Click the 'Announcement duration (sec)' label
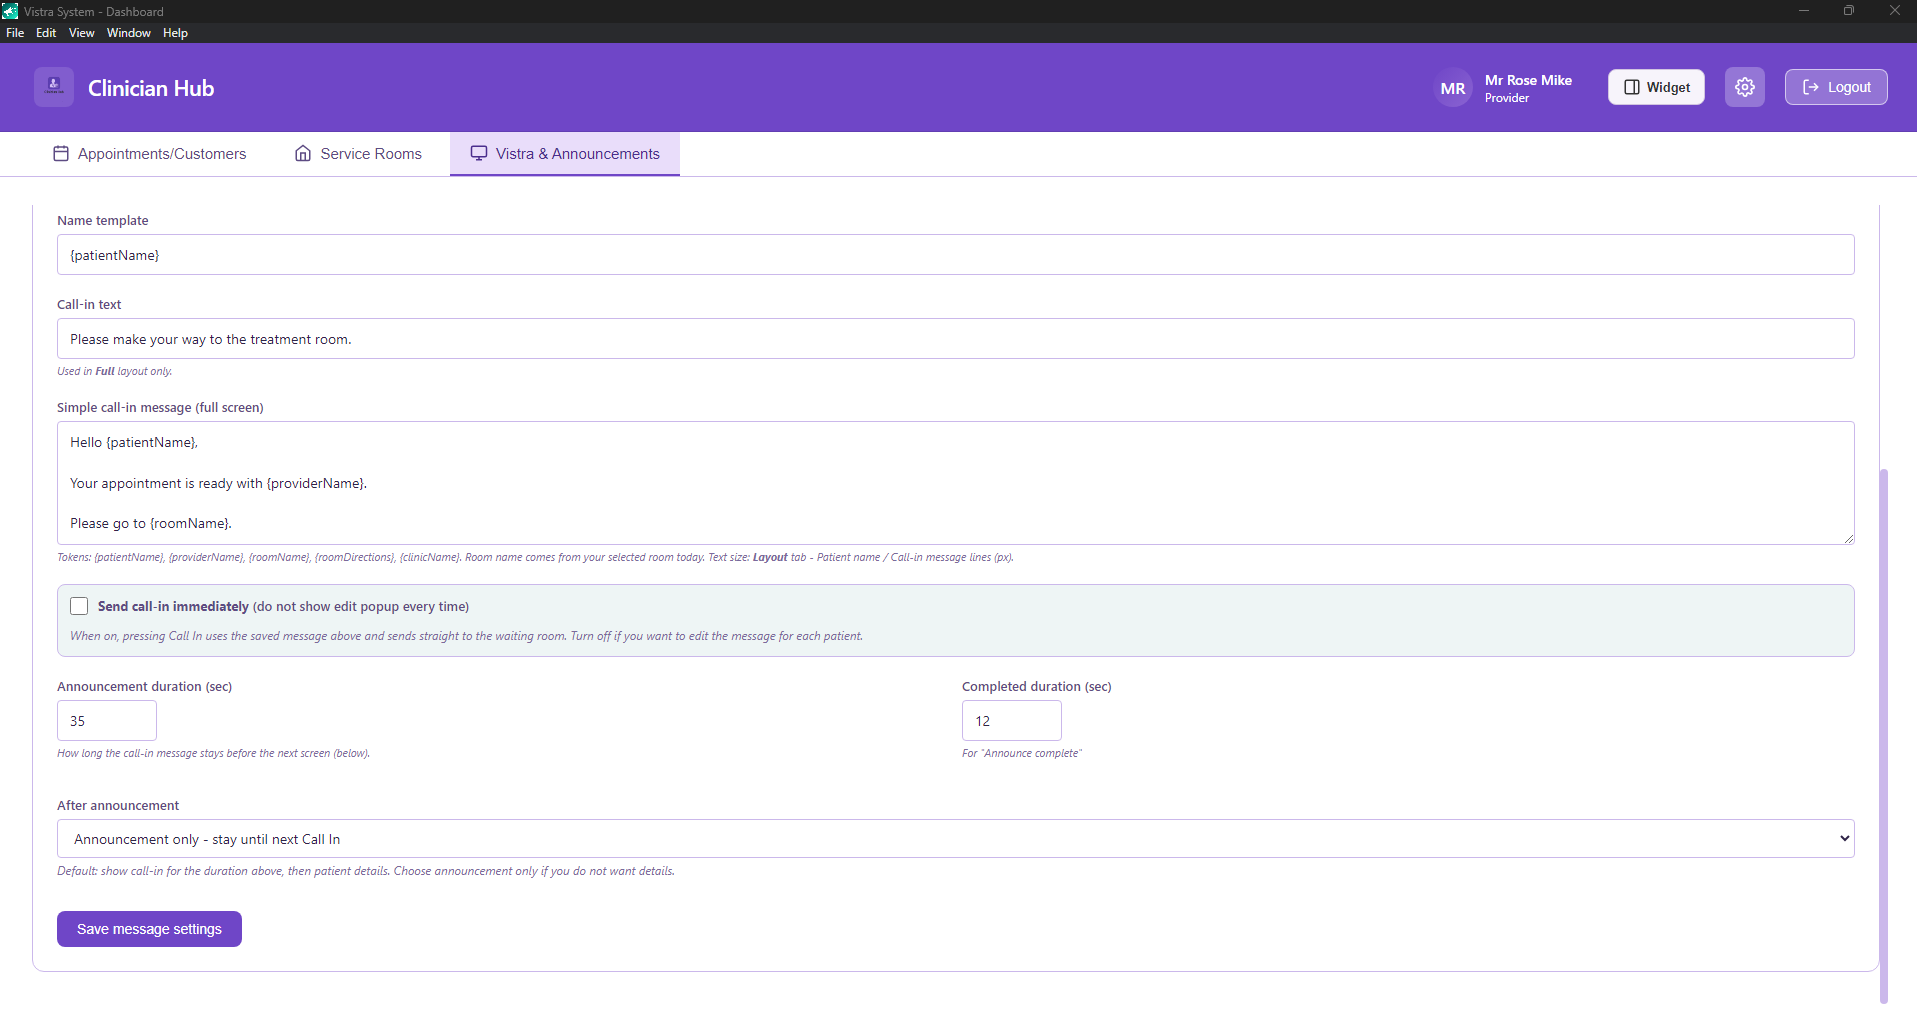1917x1027 pixels. pos(144,686)
